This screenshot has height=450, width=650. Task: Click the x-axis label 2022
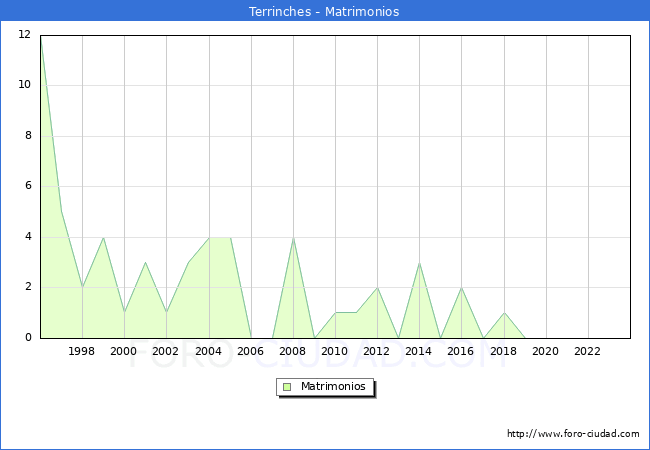[587, 351]
